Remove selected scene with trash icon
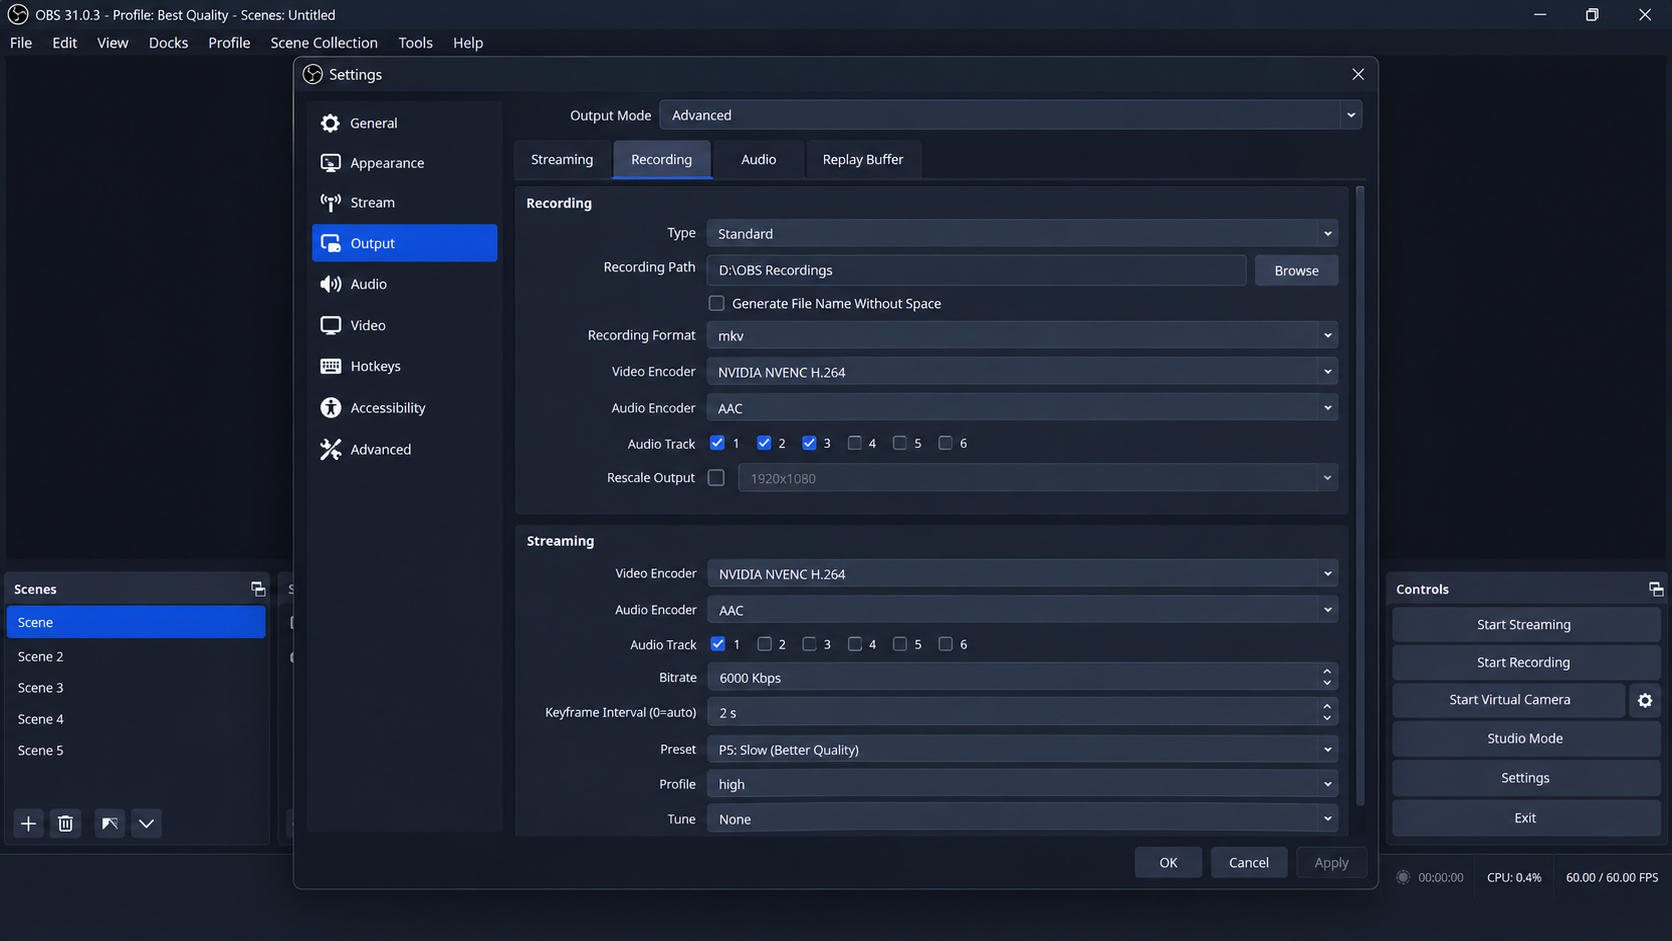 click(65, 823)
